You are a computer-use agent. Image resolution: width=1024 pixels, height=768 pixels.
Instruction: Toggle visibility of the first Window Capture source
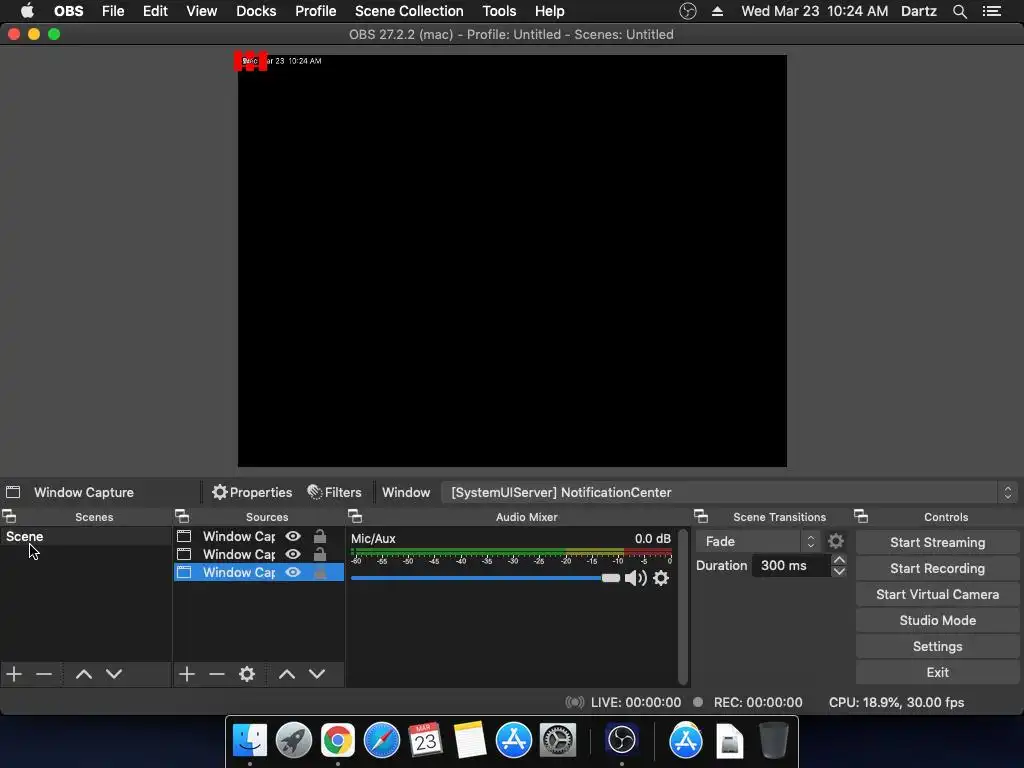coord(293,536)
